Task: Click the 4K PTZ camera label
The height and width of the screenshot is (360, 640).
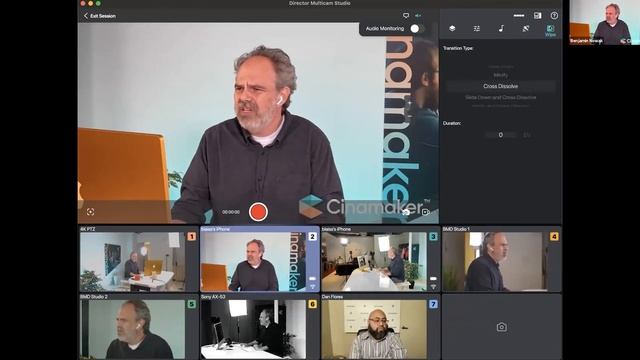Action: (87, 229)
